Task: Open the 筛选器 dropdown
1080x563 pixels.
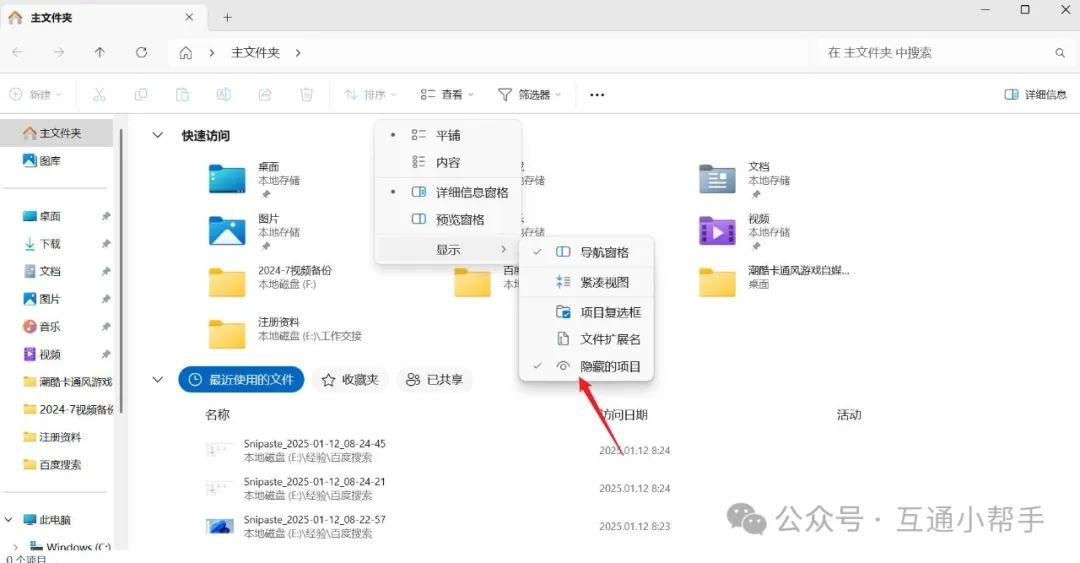Action: click(529, 94)
